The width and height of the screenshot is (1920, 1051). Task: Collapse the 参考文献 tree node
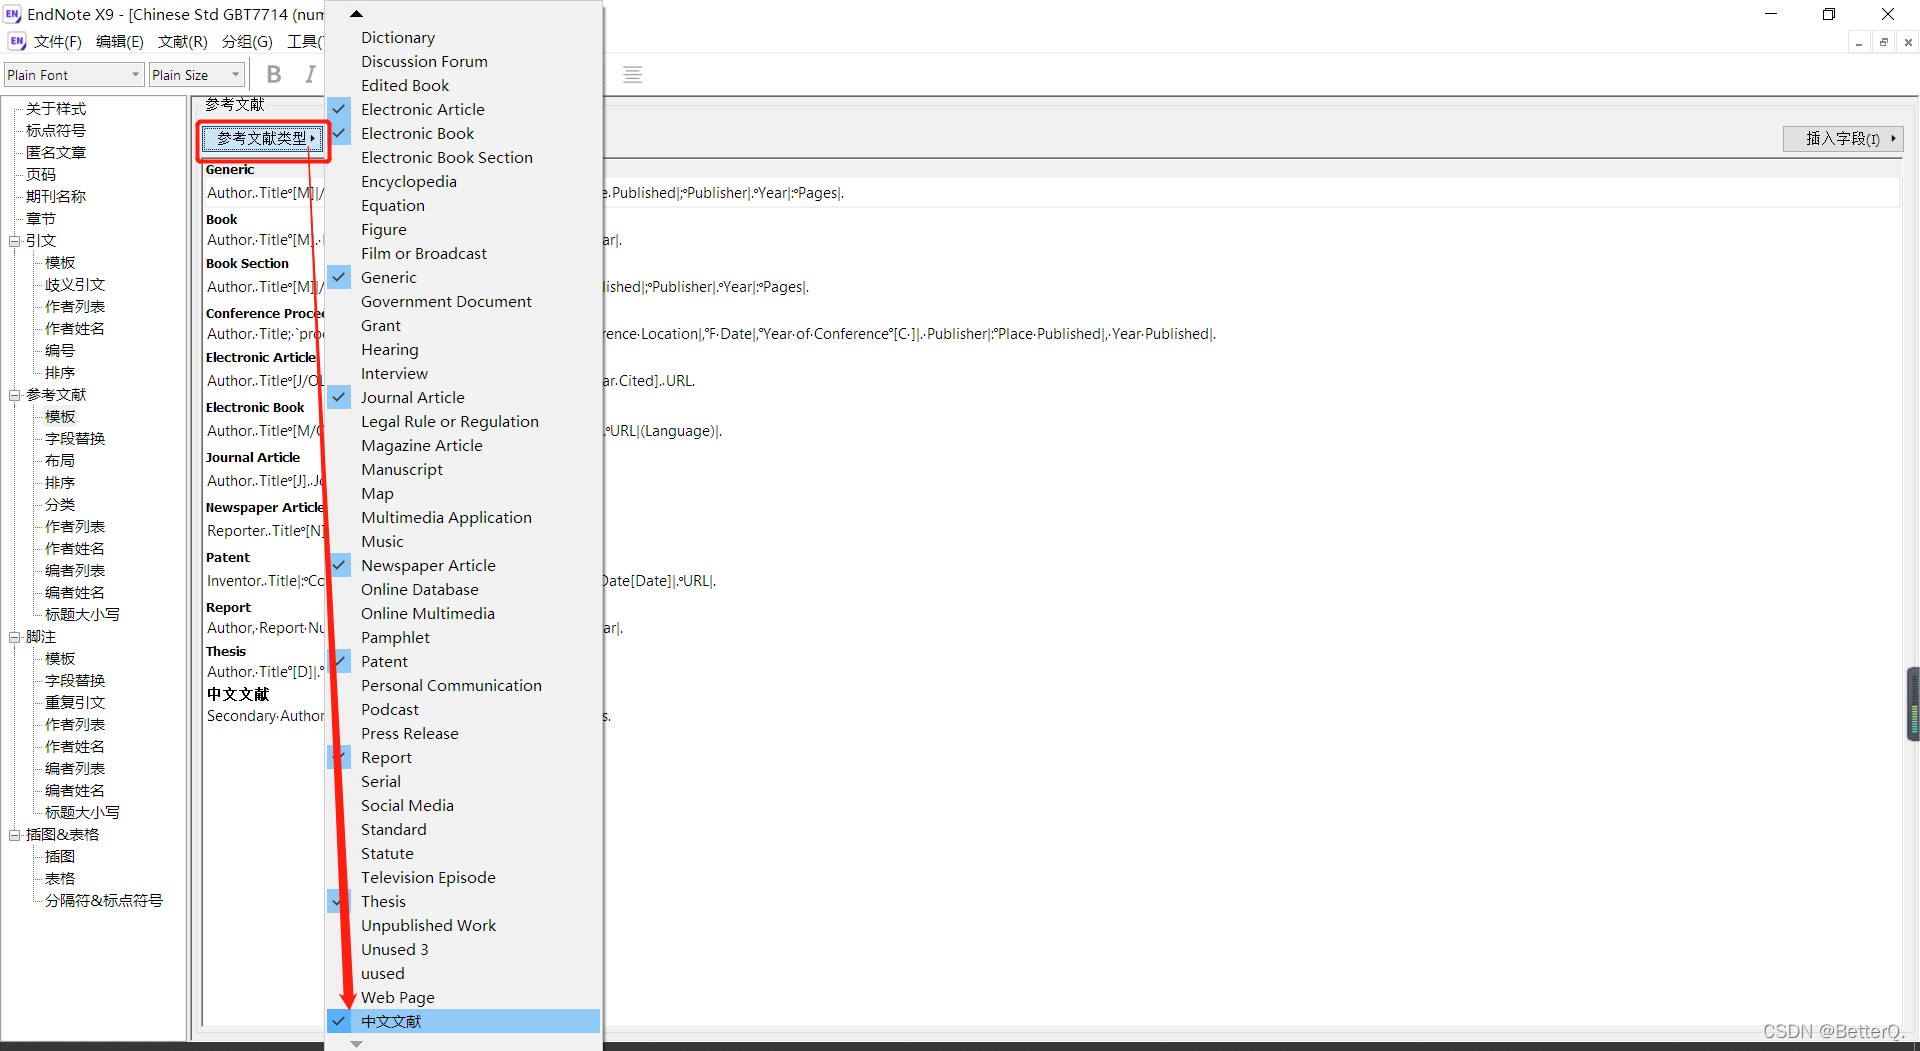[x=15, y=395]
